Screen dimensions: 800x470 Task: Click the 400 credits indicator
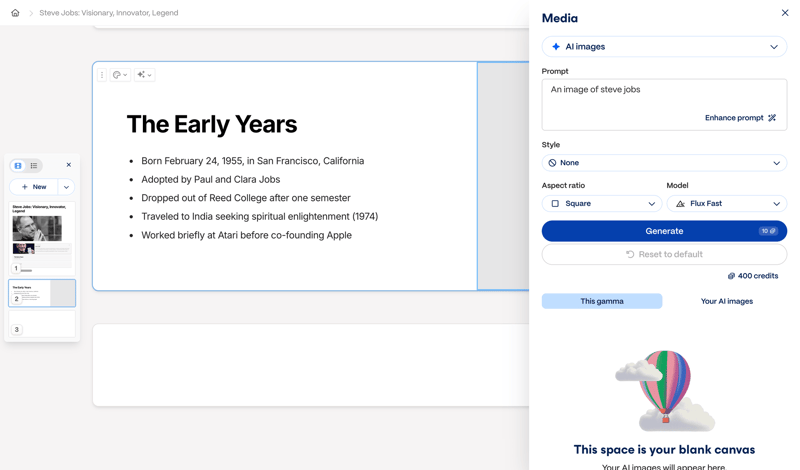tap(753, 276)
